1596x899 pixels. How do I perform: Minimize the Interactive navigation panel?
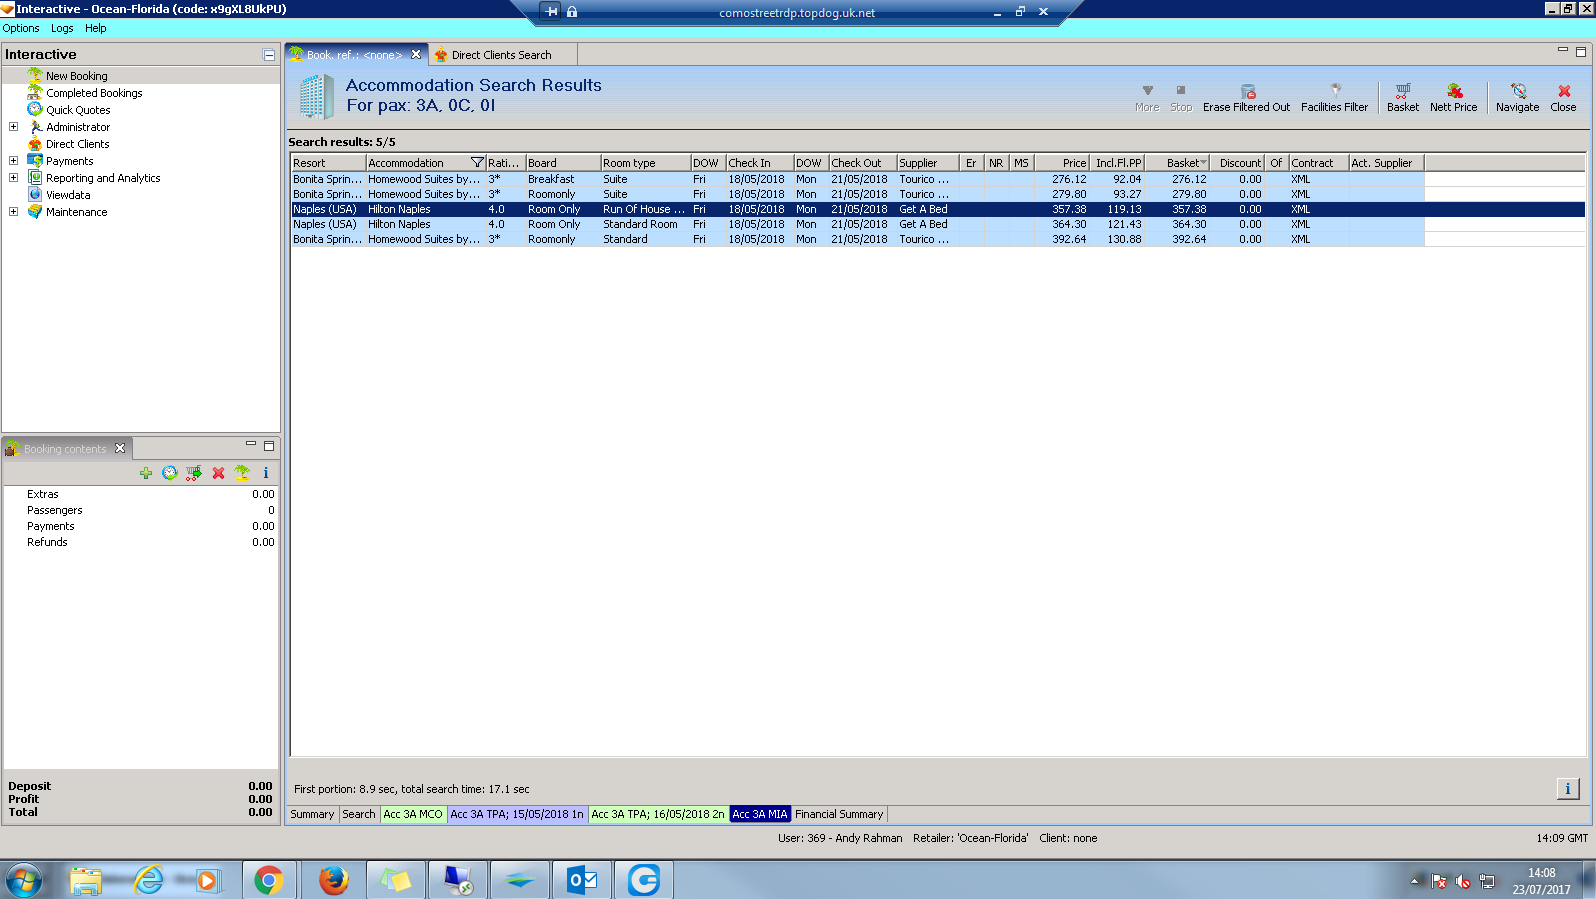click(269, 55)
